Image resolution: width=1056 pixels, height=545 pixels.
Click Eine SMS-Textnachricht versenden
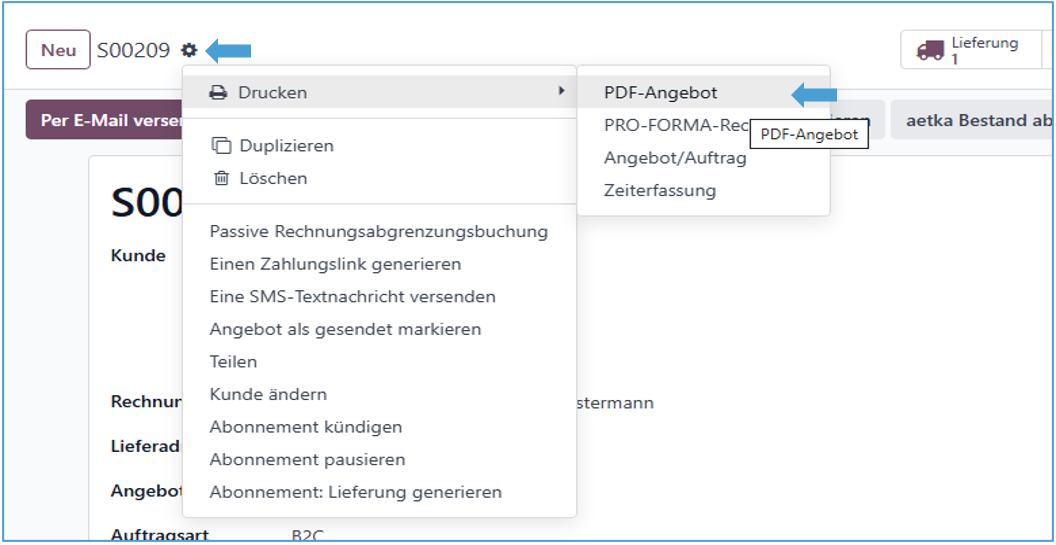[x=352, y=297]
